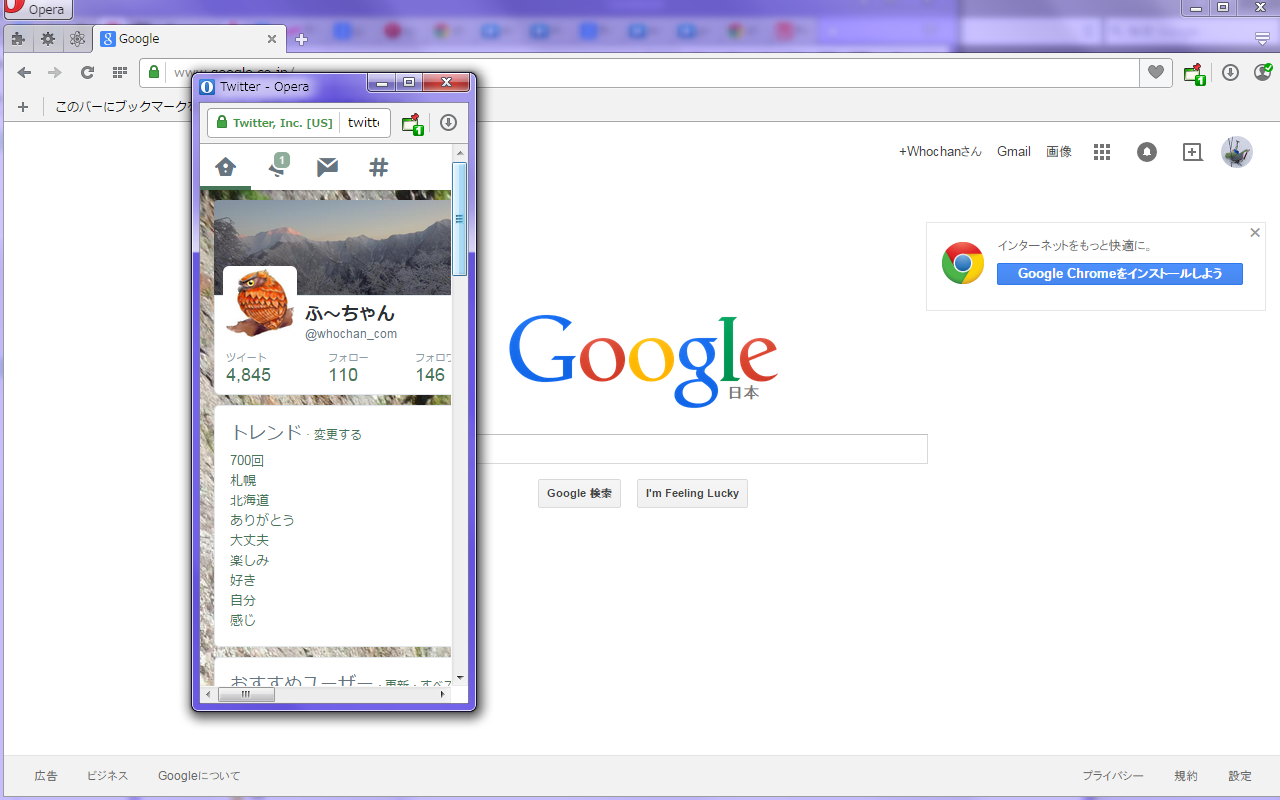Open the settings gear pinned tab
The height and width of the screenshot is (800, 1280).
[47, 39]
